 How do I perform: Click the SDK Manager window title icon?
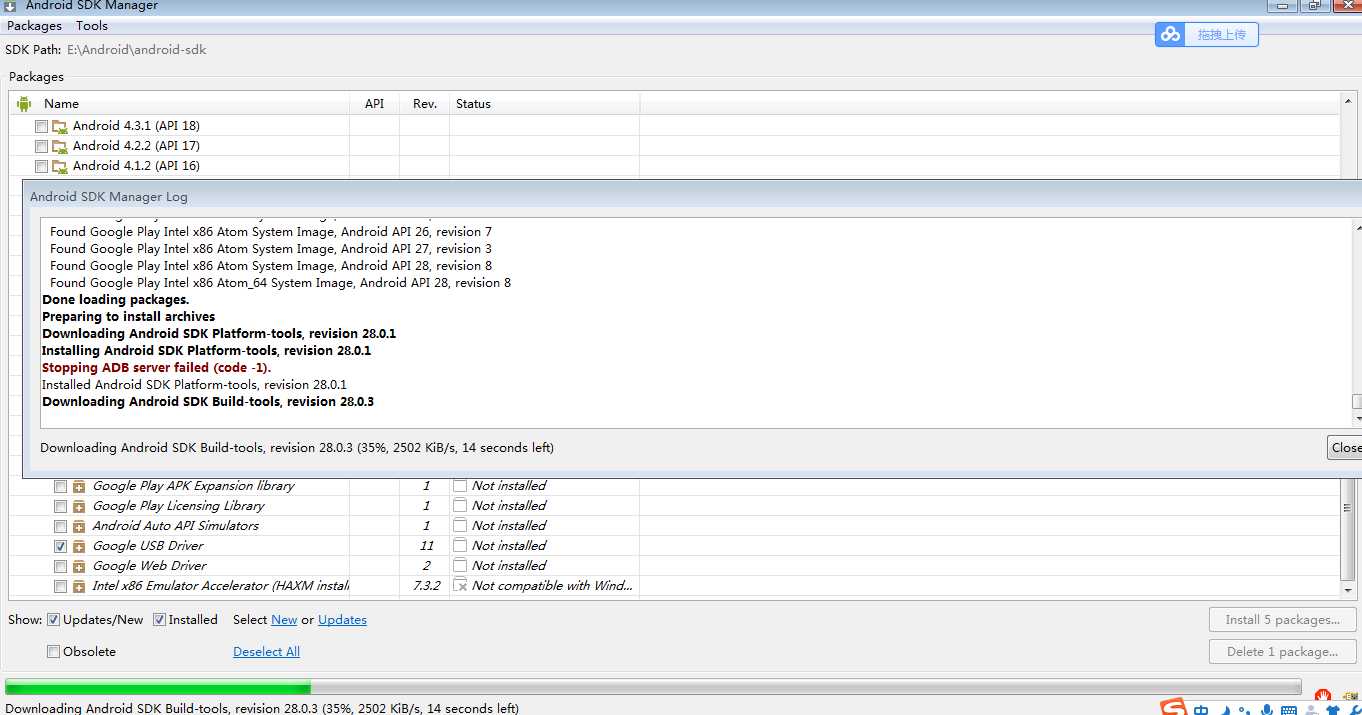[10, 5]
